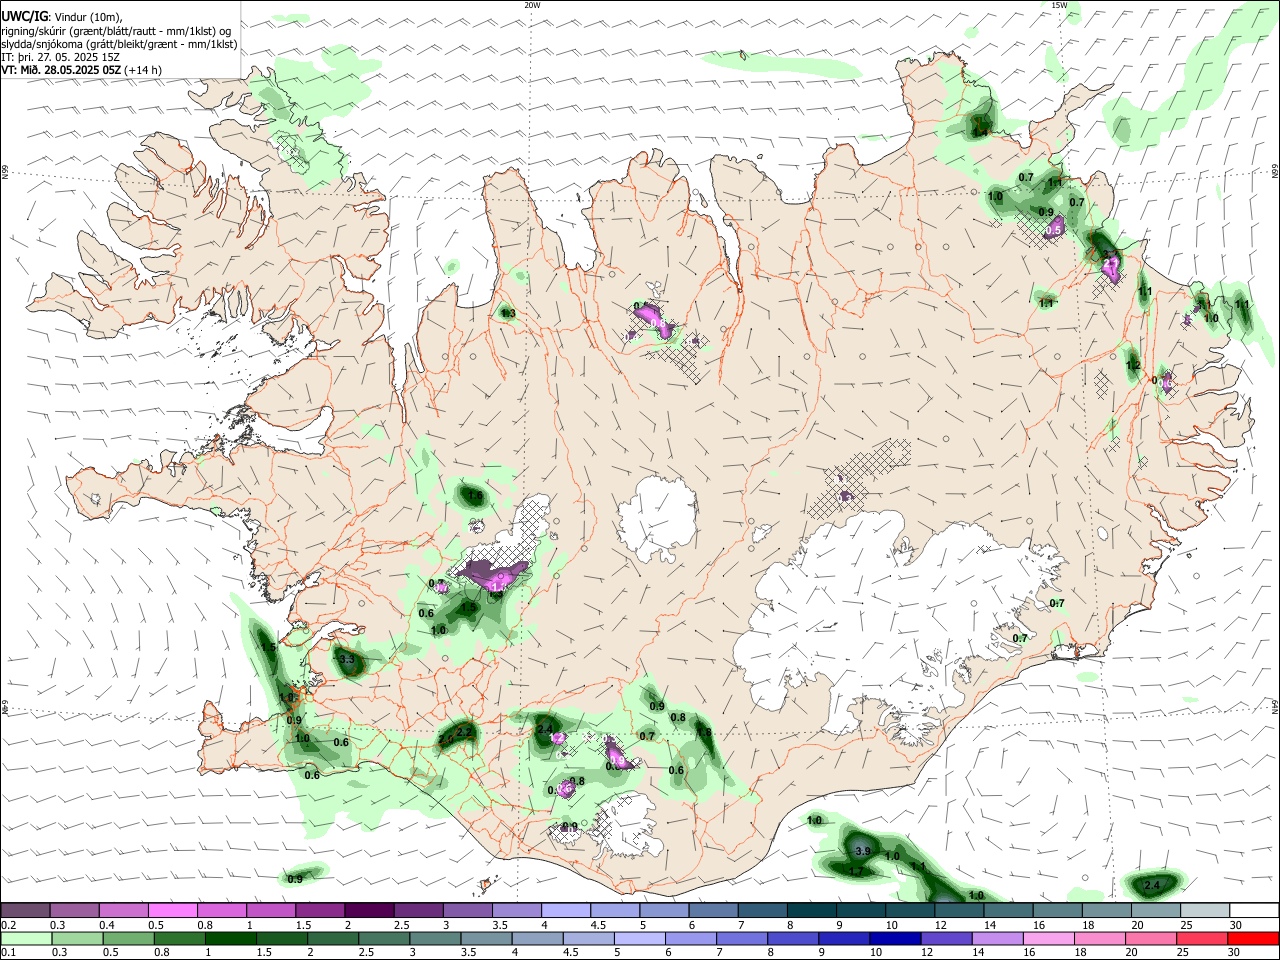
Task: Click the 1.6 precipitation value on the map
Action: click(x=476, y=496)
